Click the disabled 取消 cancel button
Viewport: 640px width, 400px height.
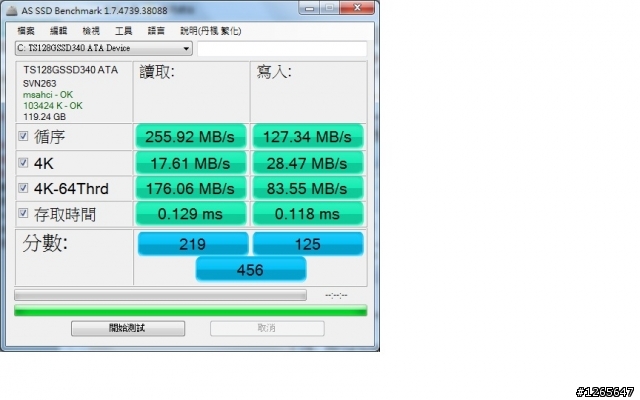[x=267, y=328]
